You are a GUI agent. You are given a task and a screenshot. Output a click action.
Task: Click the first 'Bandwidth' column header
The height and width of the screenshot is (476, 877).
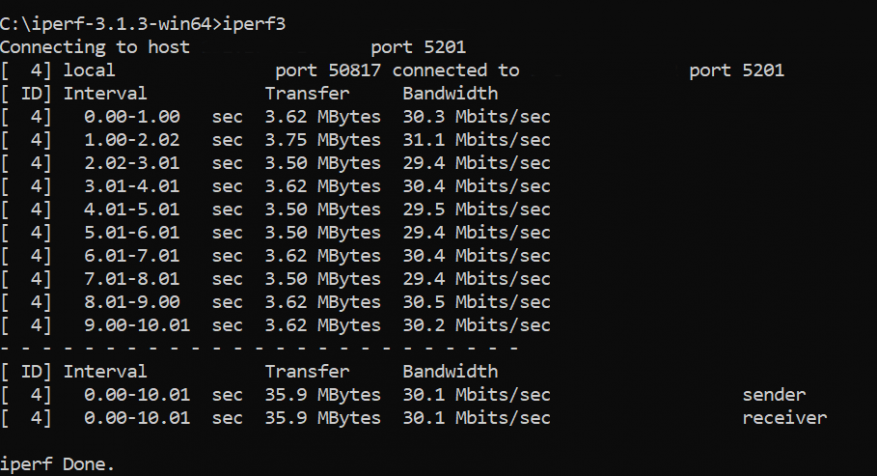pyautogui.click(x=450, y=93)
